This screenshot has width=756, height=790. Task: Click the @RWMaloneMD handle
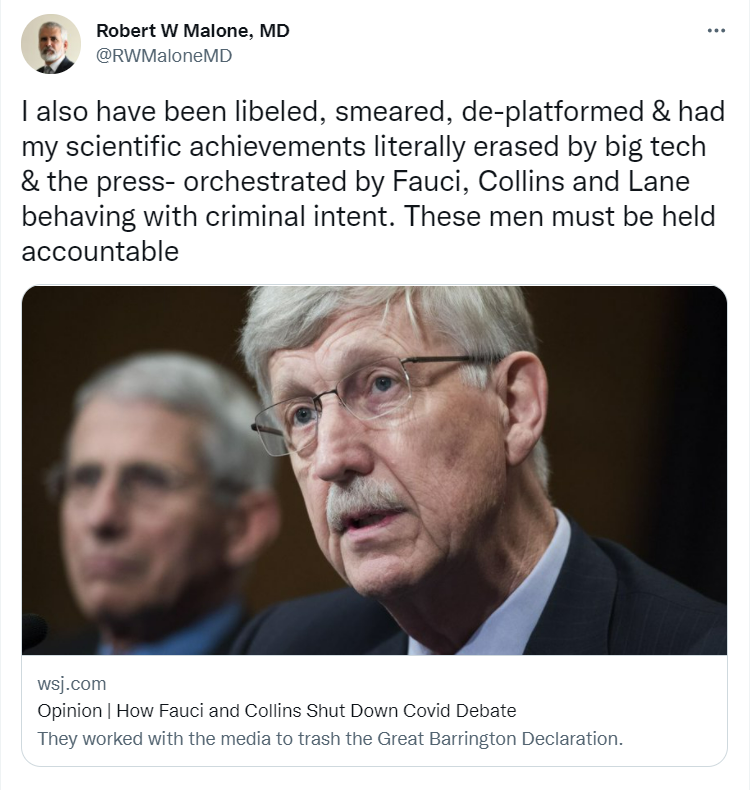[163, 56]
